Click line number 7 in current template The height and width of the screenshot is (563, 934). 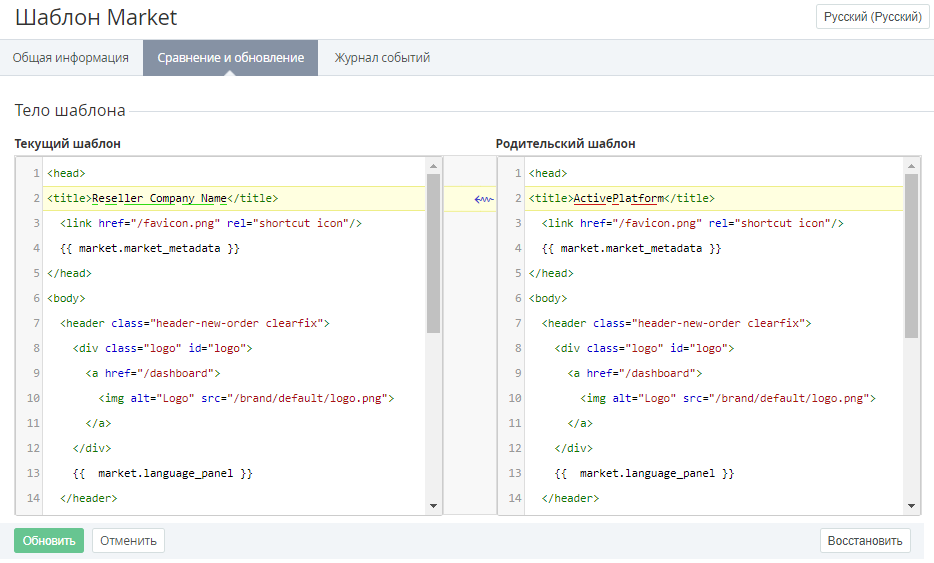click(35, 323)
